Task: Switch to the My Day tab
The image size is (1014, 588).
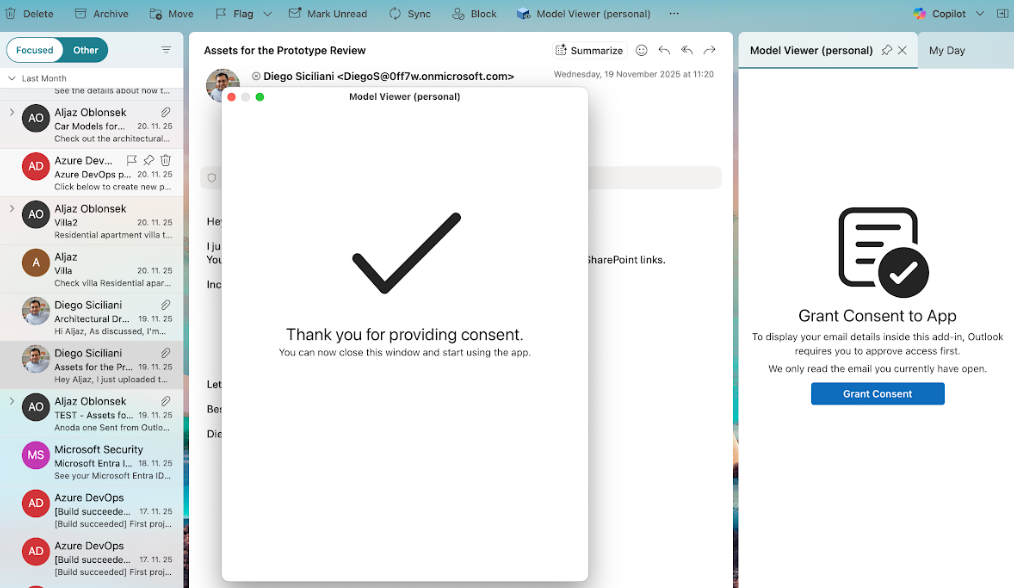Action: coord(946,50)
